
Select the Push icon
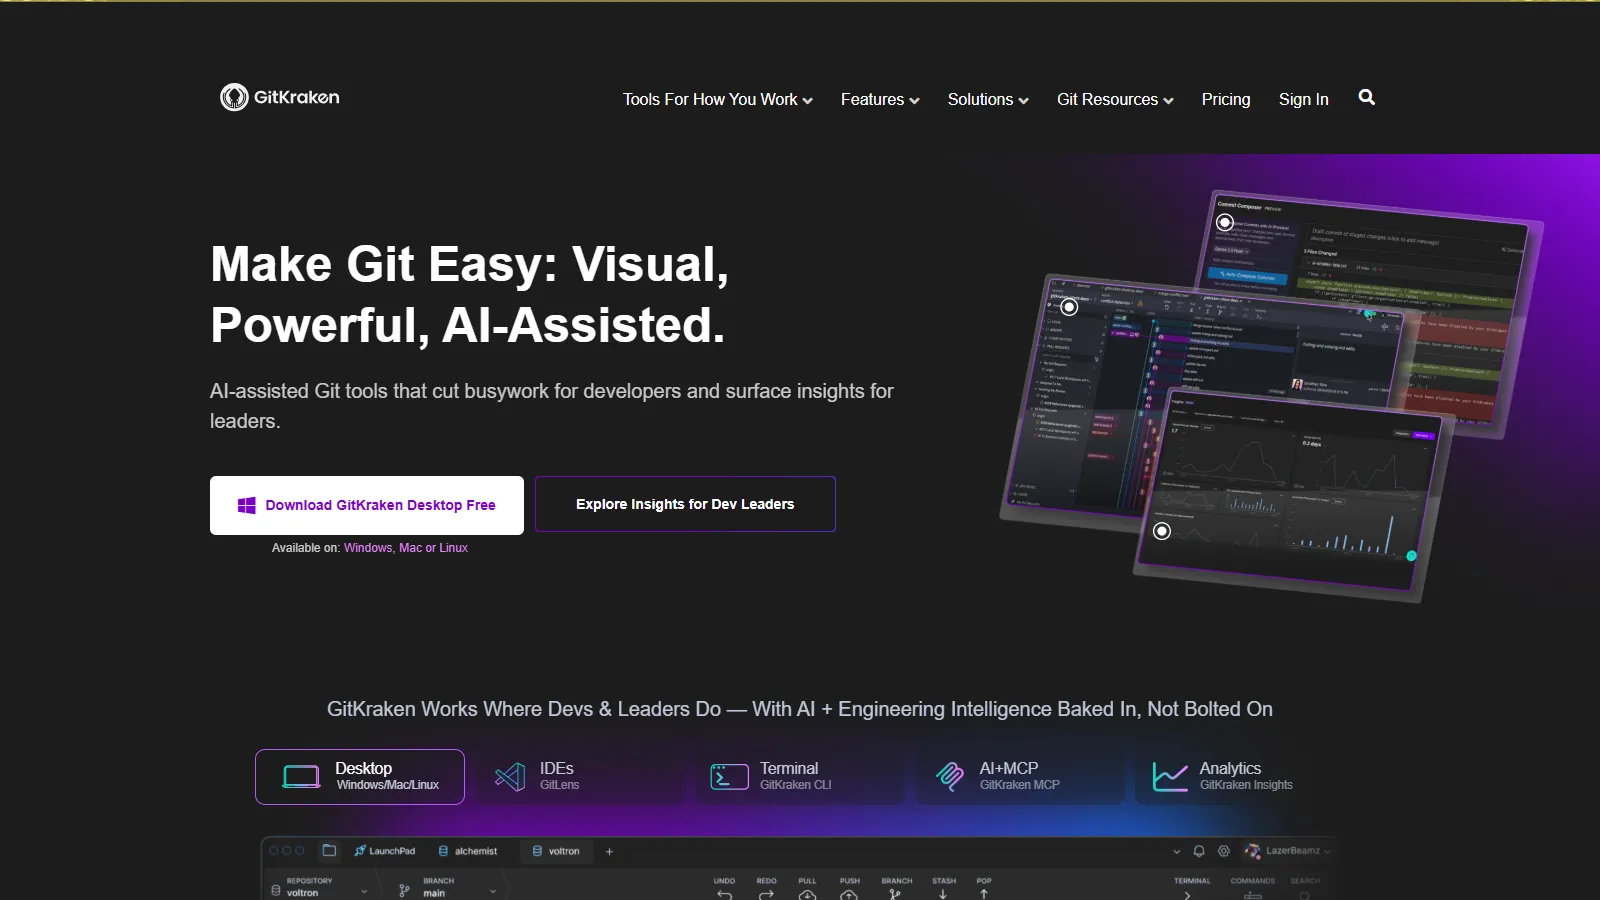pyautogui.click(x=849, y=895)
